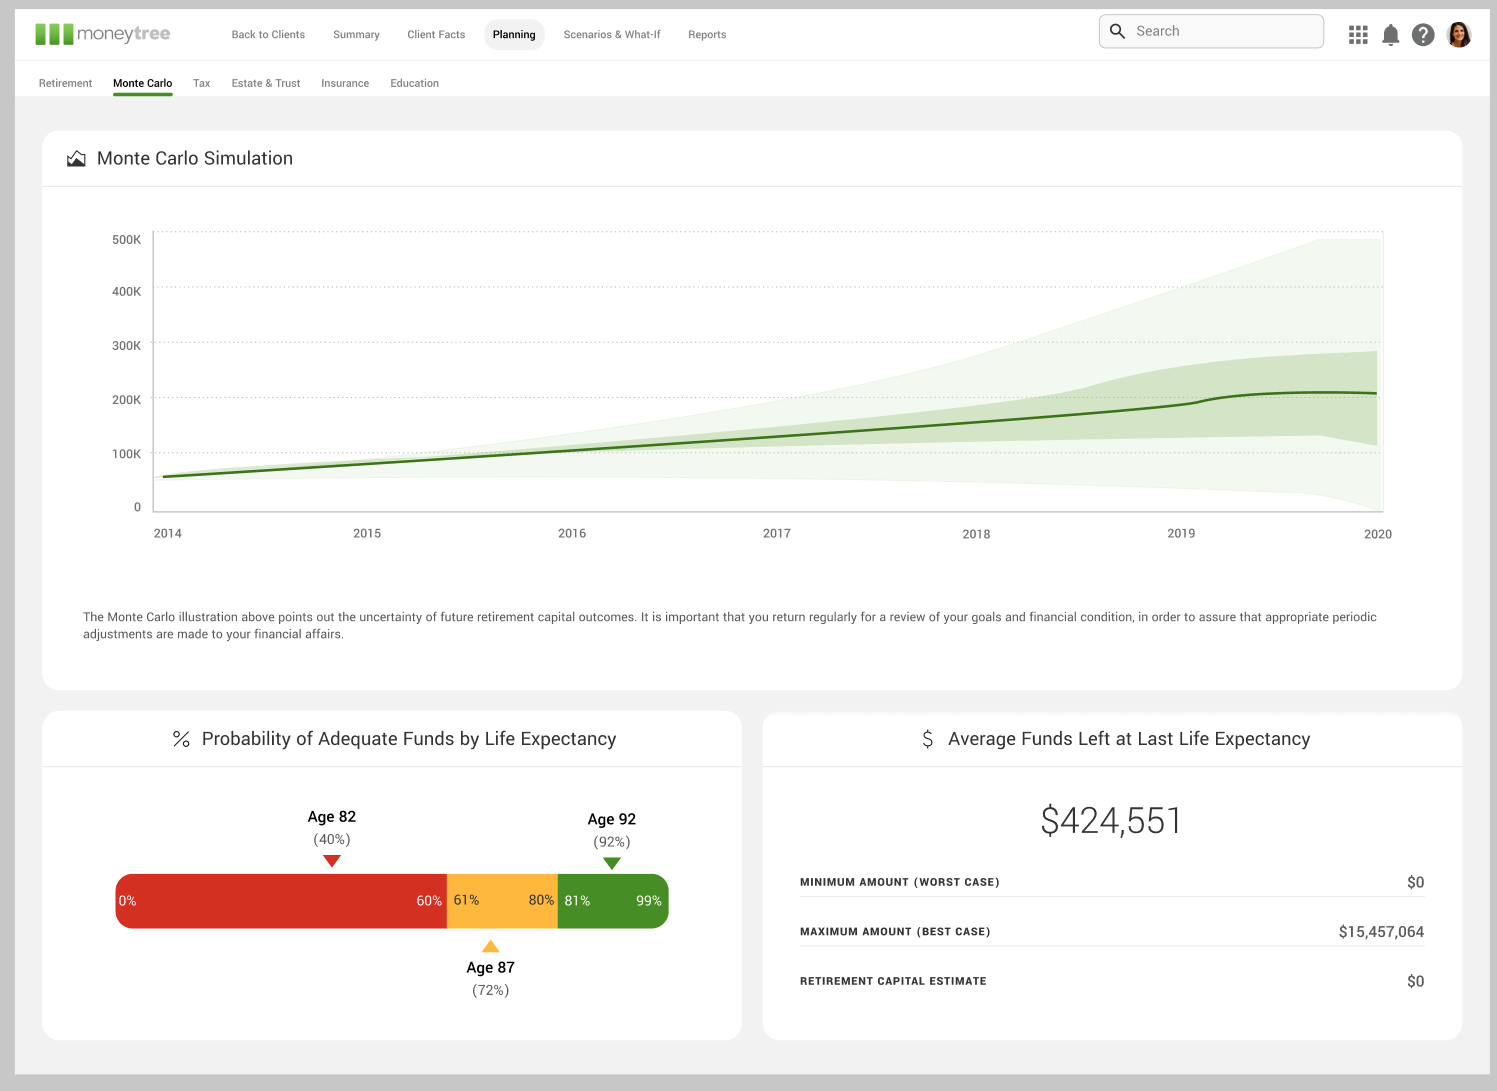The width and height of the screenshot is (1497, 1091).
Task: Click the percent icon beside Probability heading
Action: (180, 738)
